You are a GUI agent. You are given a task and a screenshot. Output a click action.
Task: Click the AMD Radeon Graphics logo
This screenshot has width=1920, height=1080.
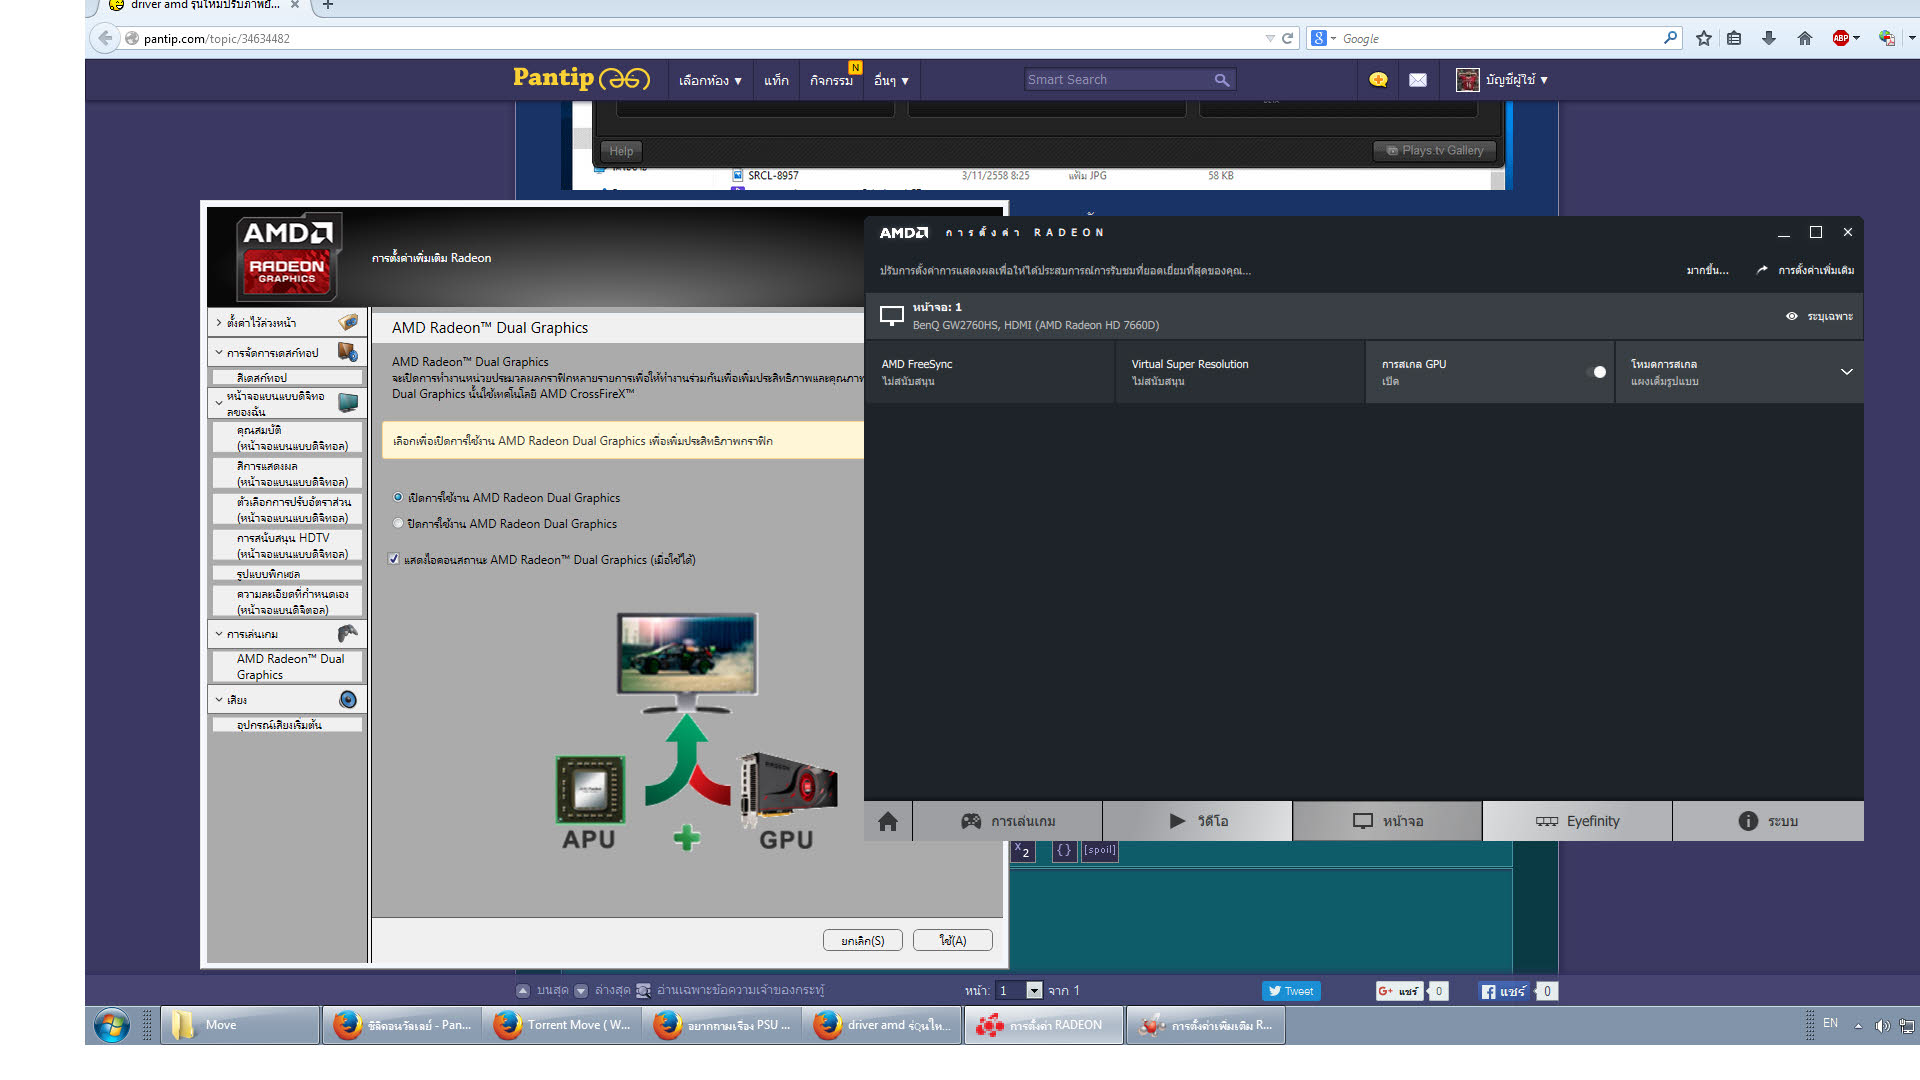(288, 257)
